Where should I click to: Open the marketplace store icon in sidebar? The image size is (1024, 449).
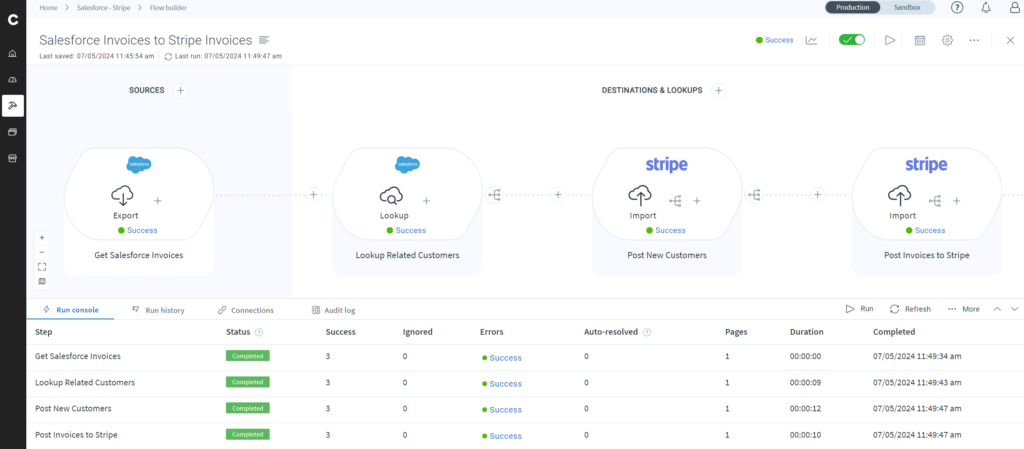pos(12,159)
